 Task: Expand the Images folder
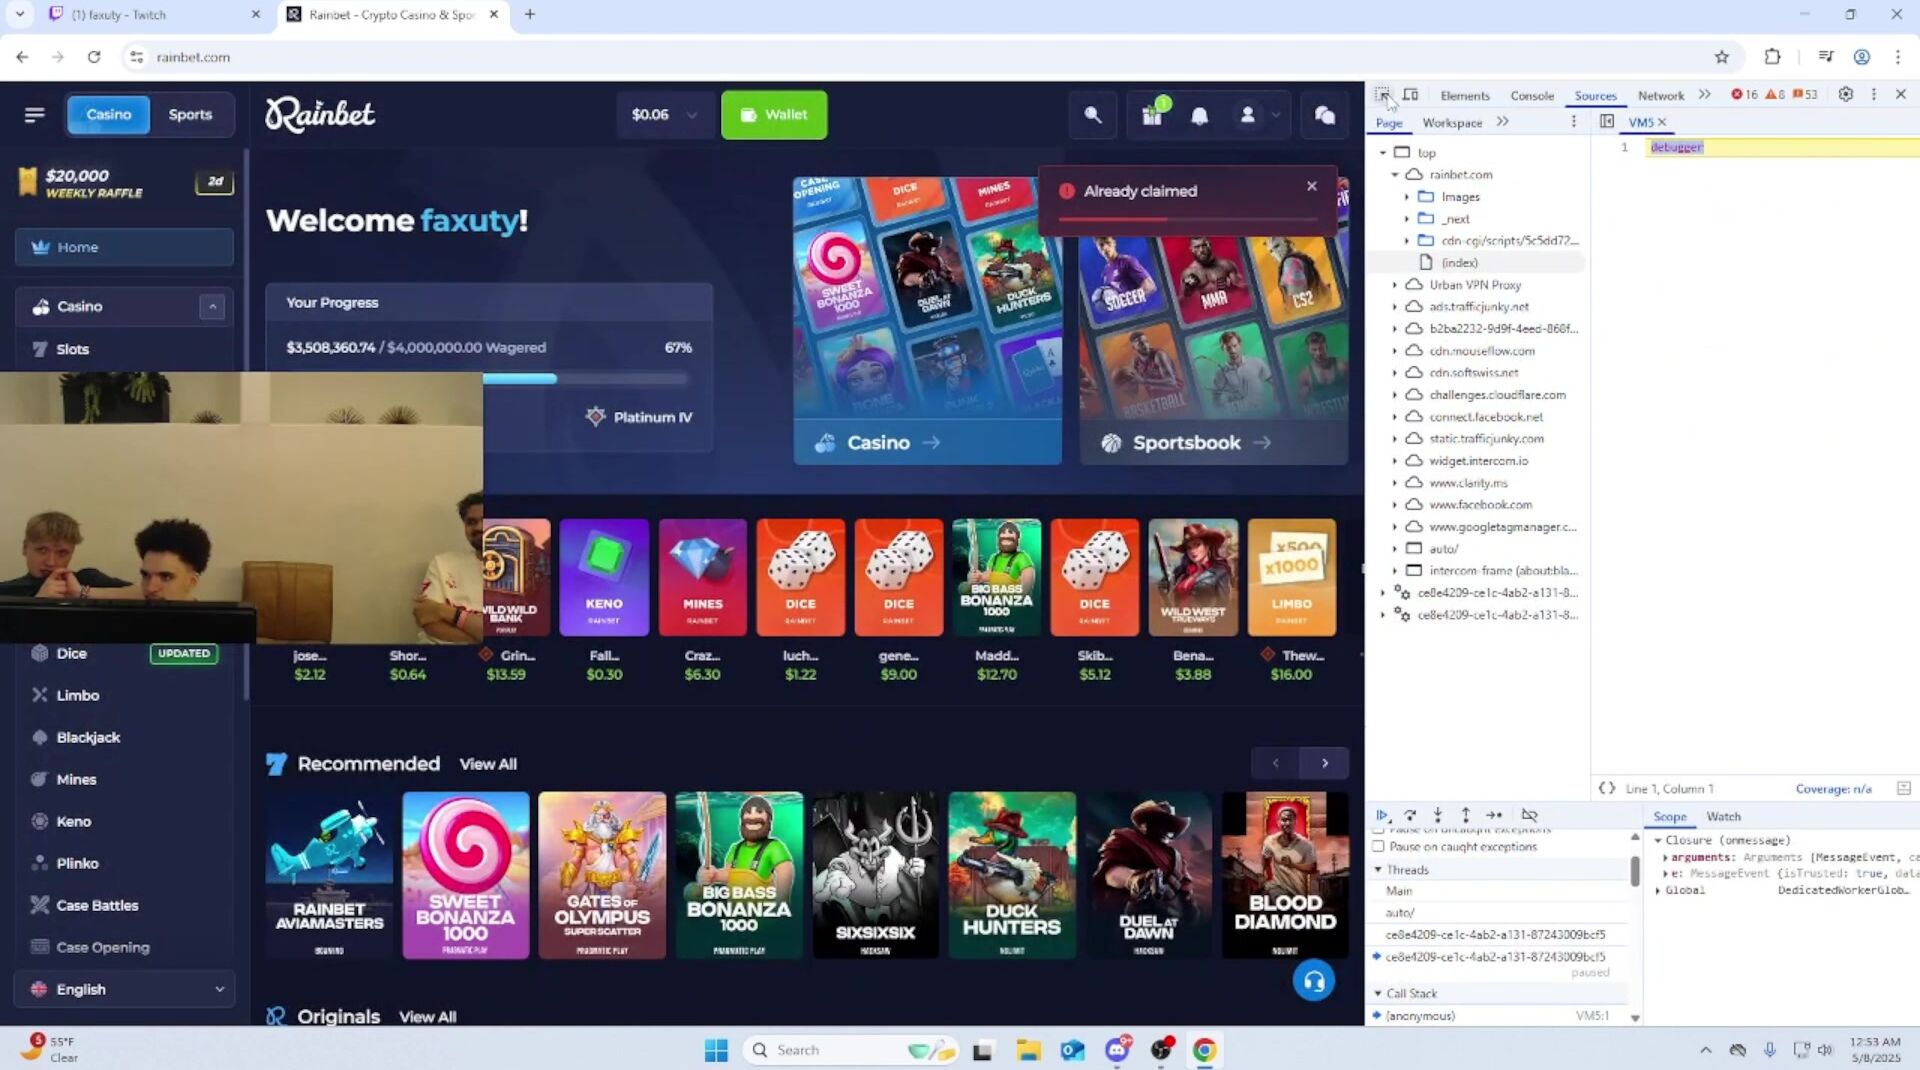1407,197
